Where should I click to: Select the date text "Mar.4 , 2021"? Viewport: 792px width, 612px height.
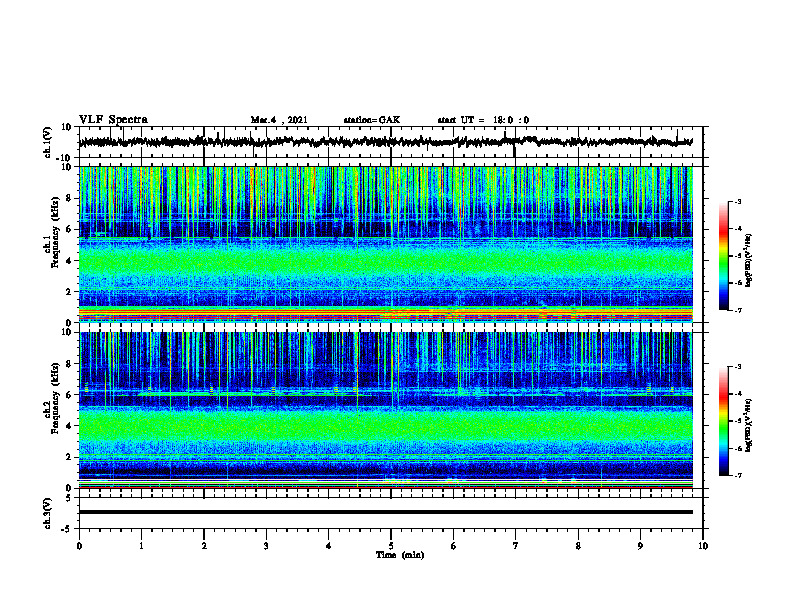pyautogui.click(x=279, y=120)
